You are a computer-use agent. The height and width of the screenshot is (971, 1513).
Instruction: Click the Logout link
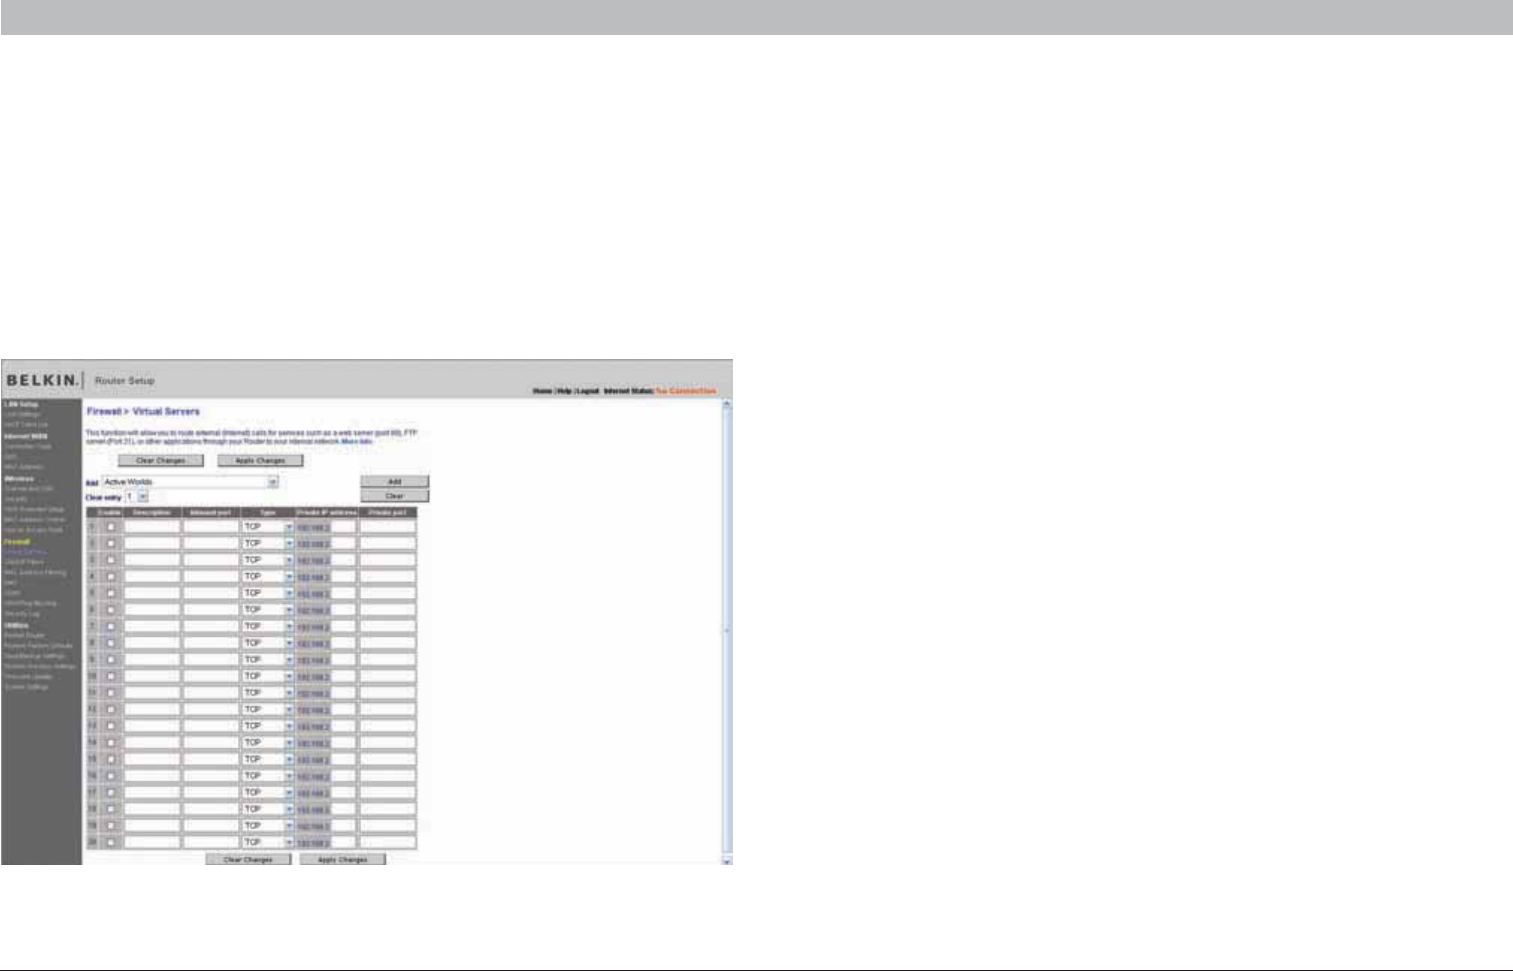[x=588, y=391]
